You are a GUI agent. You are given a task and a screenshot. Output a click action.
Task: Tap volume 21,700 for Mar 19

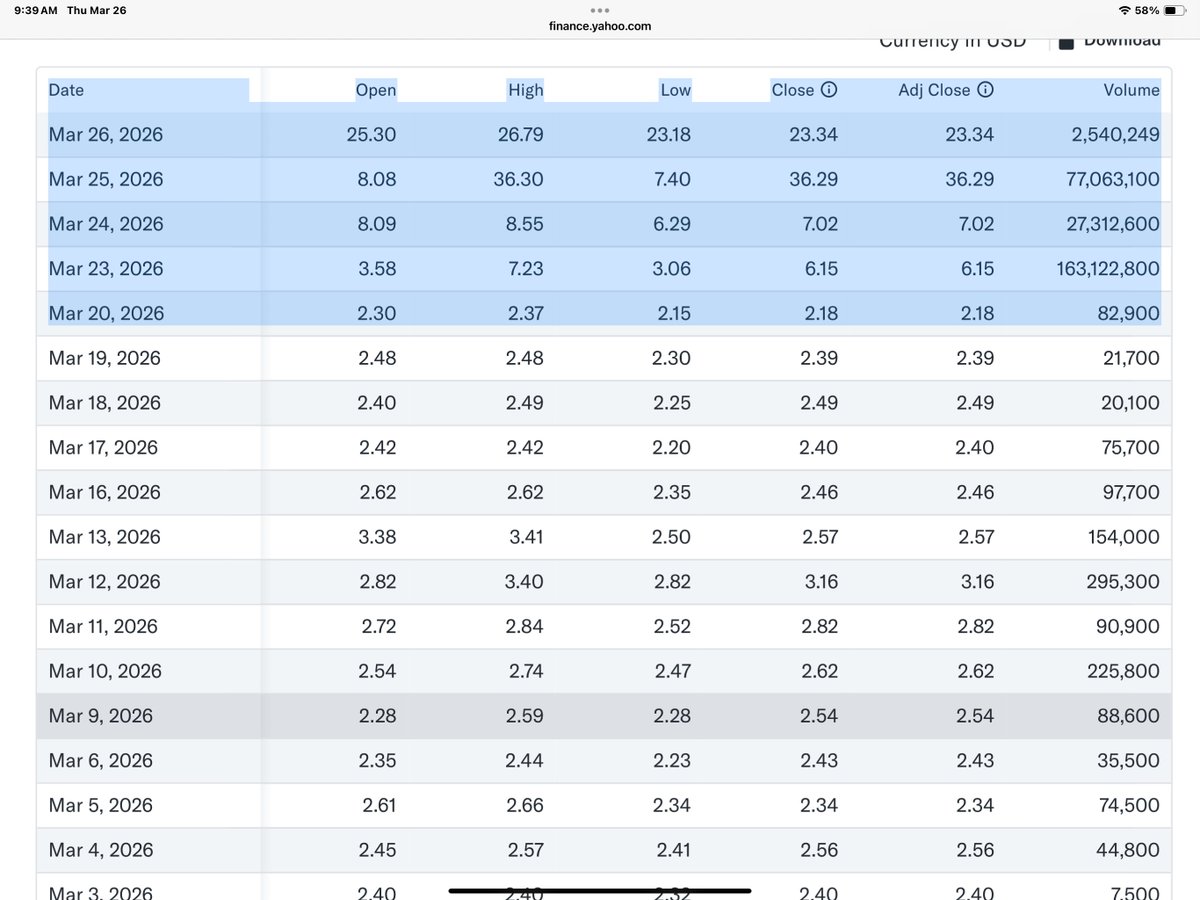click(1132, 358)
